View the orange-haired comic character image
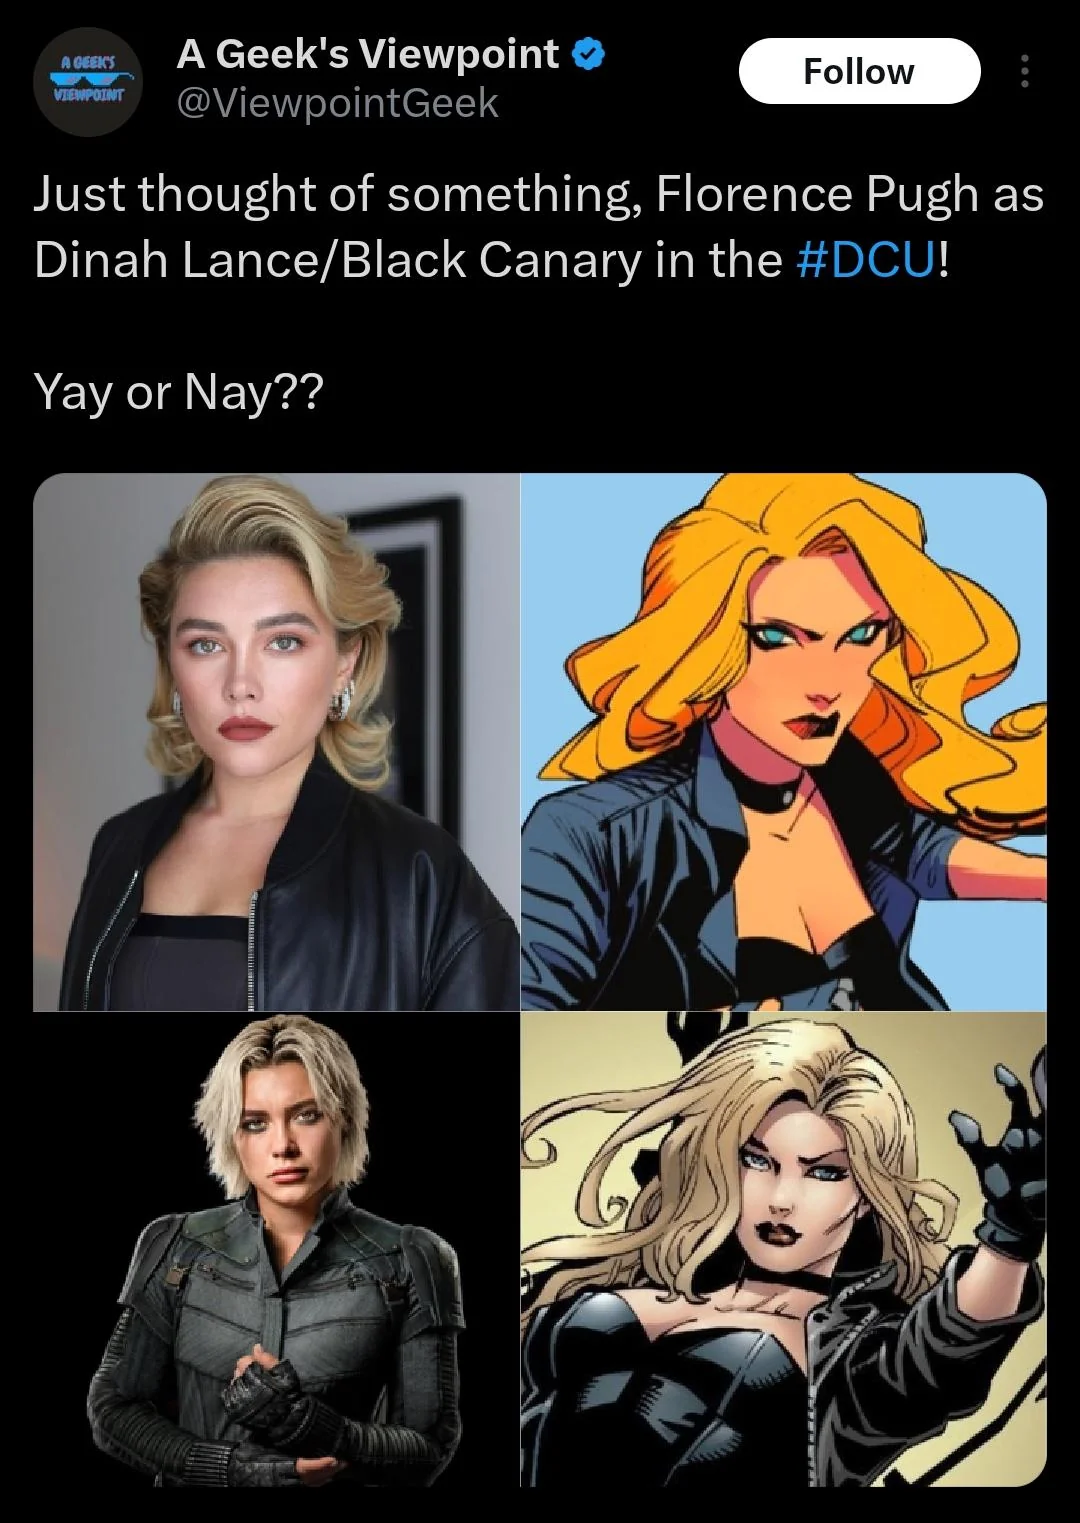Viewport: 1080px width, 1523px height. [784, 742]
